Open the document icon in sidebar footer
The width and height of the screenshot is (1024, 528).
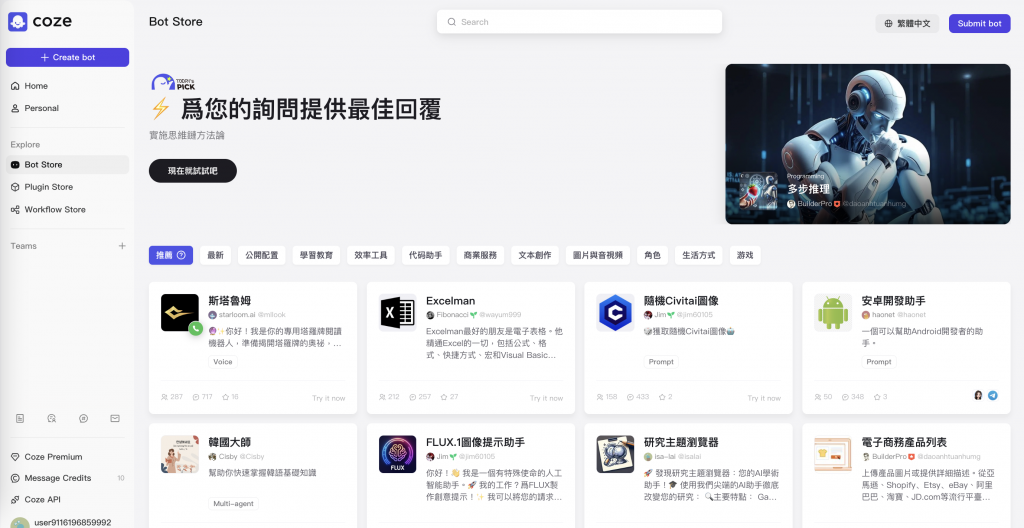pyautogui.click(x=20, y=418)
